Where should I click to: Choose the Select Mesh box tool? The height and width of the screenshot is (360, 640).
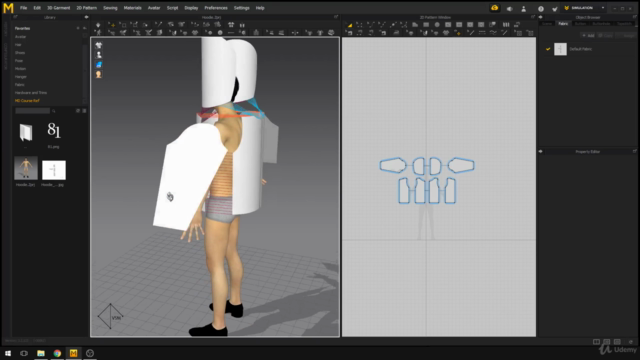[x=124, y=25]
